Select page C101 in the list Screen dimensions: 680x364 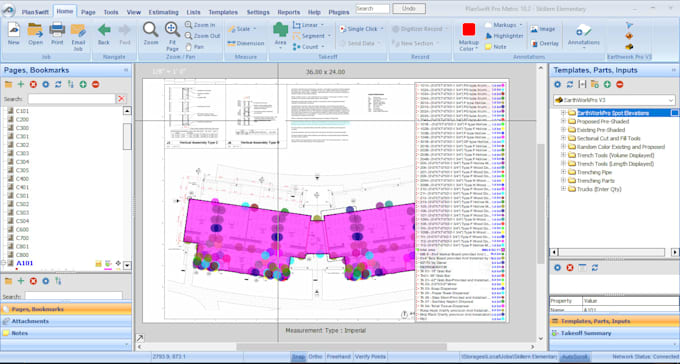pos(22,111)
